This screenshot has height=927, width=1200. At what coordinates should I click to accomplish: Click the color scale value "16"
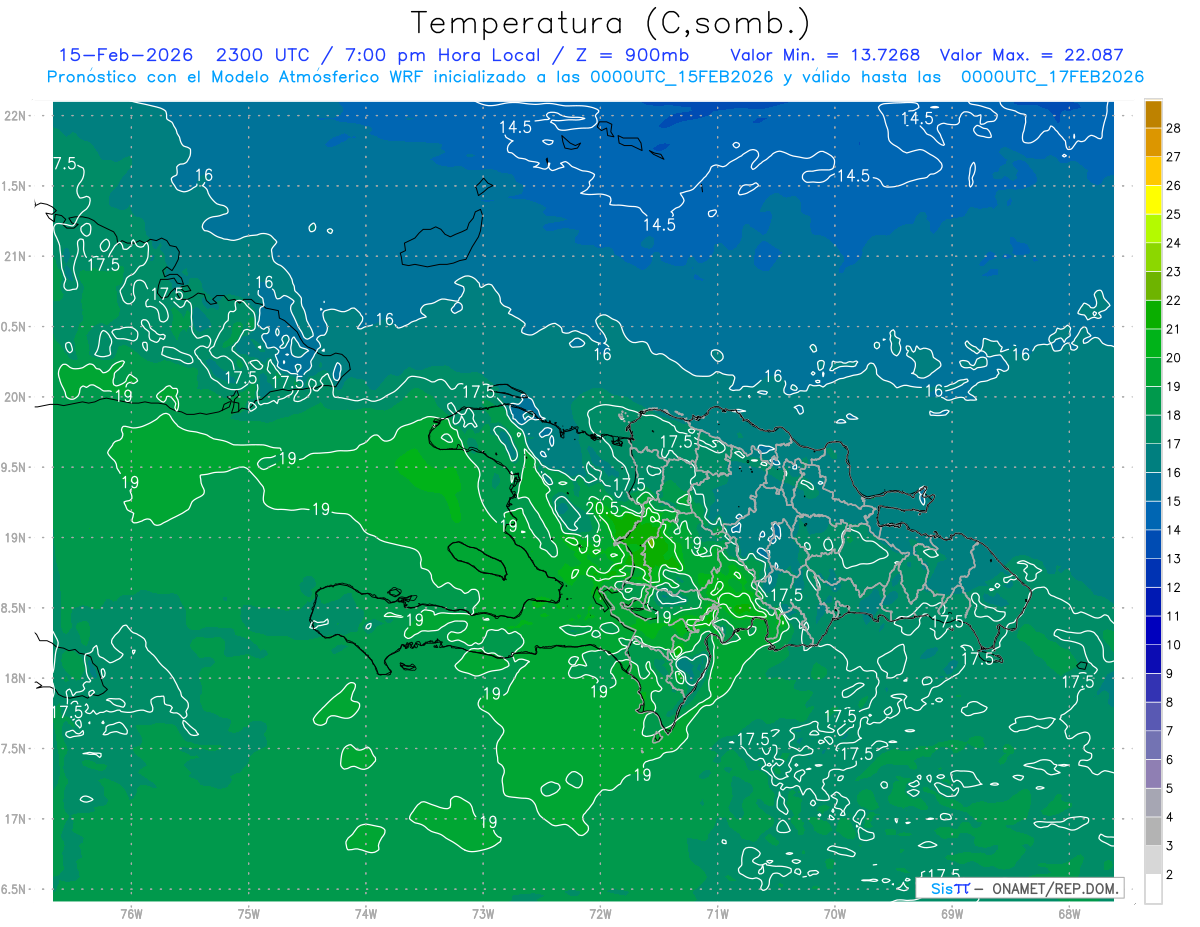(1174, 472)
